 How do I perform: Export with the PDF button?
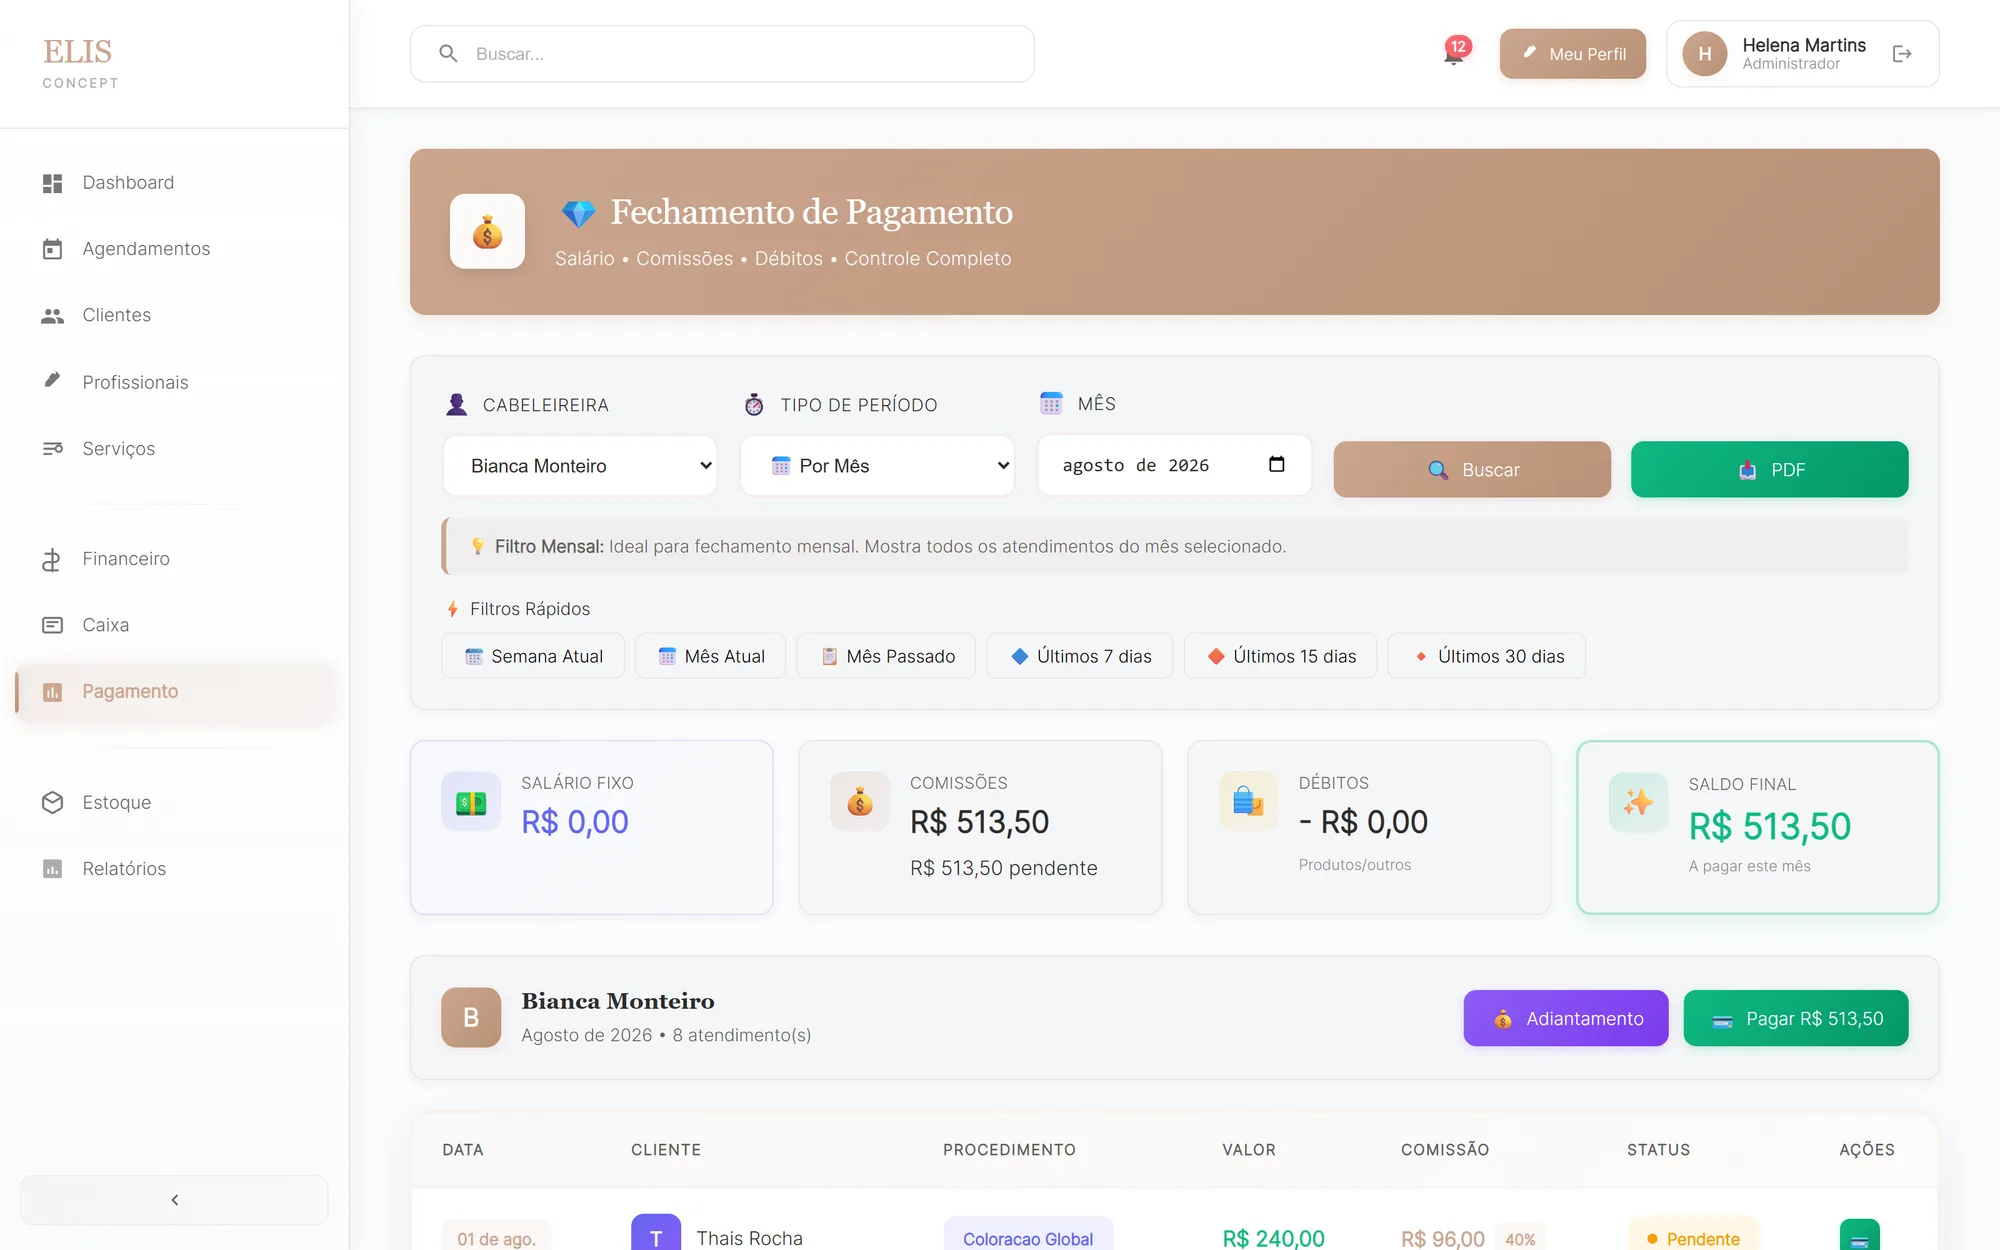point(1769,469)
